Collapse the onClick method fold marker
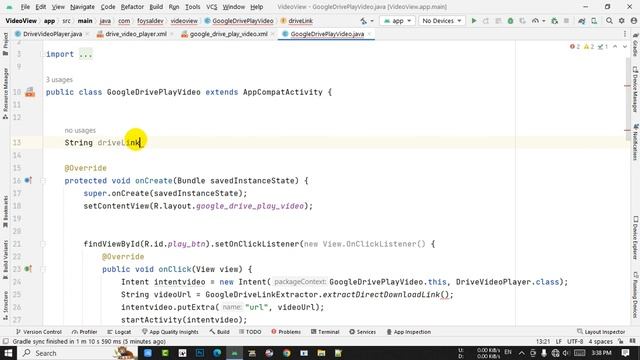The width and height of the screenshot is (640, 360). (x=43, y=269)
